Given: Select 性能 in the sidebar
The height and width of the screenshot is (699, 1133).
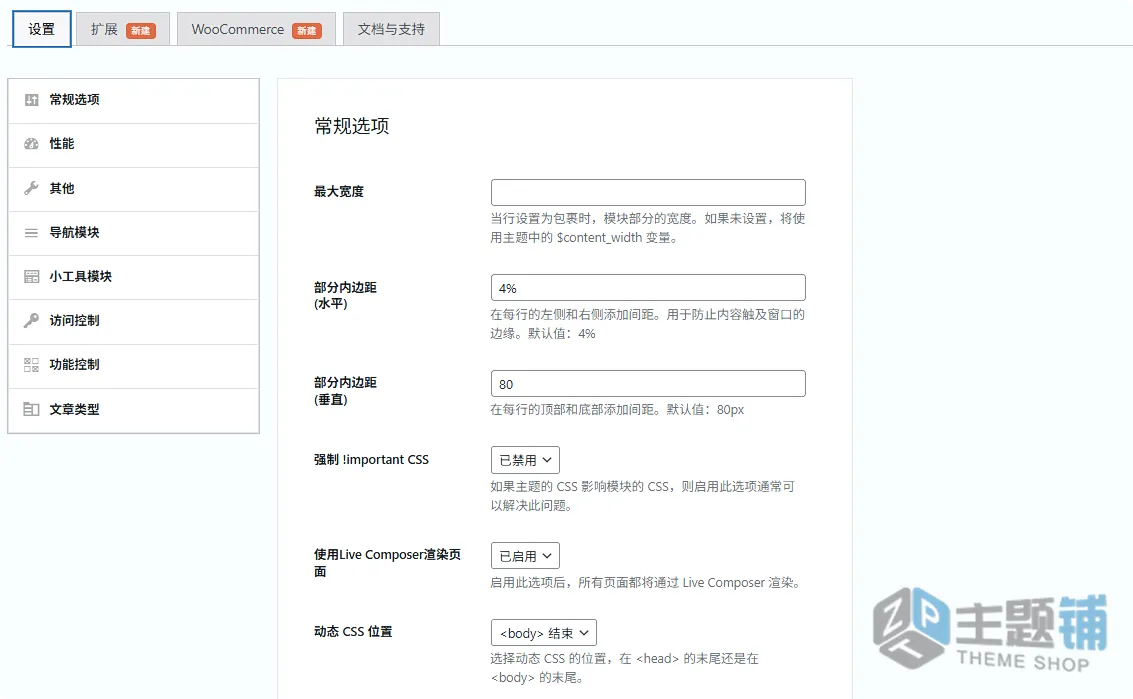Looking at the screenshot, I should click(x=134, y=145).
